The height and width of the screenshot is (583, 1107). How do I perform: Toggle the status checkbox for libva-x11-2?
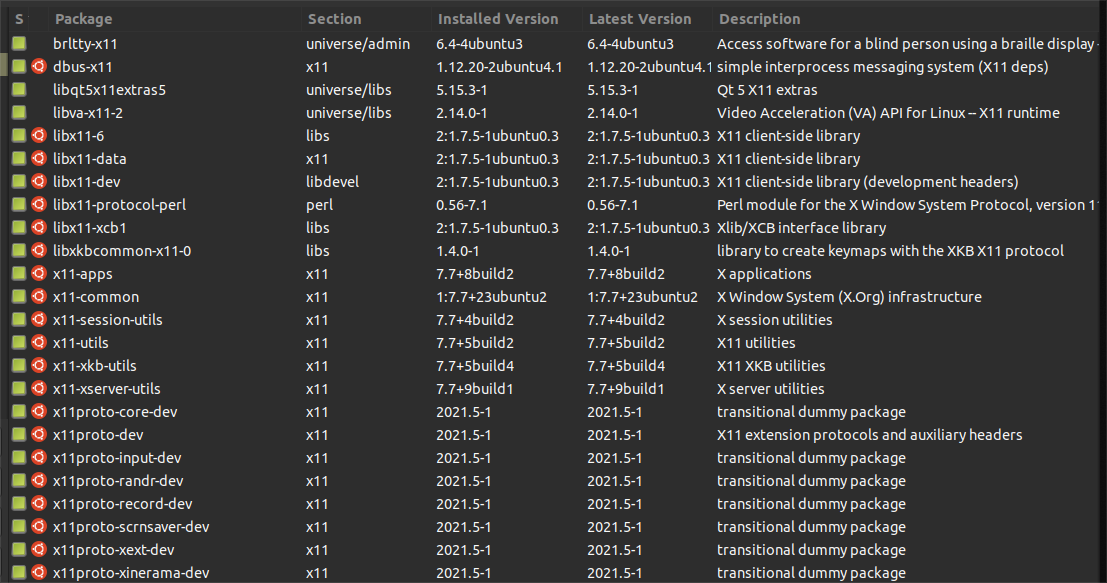(x=19, y=112)
